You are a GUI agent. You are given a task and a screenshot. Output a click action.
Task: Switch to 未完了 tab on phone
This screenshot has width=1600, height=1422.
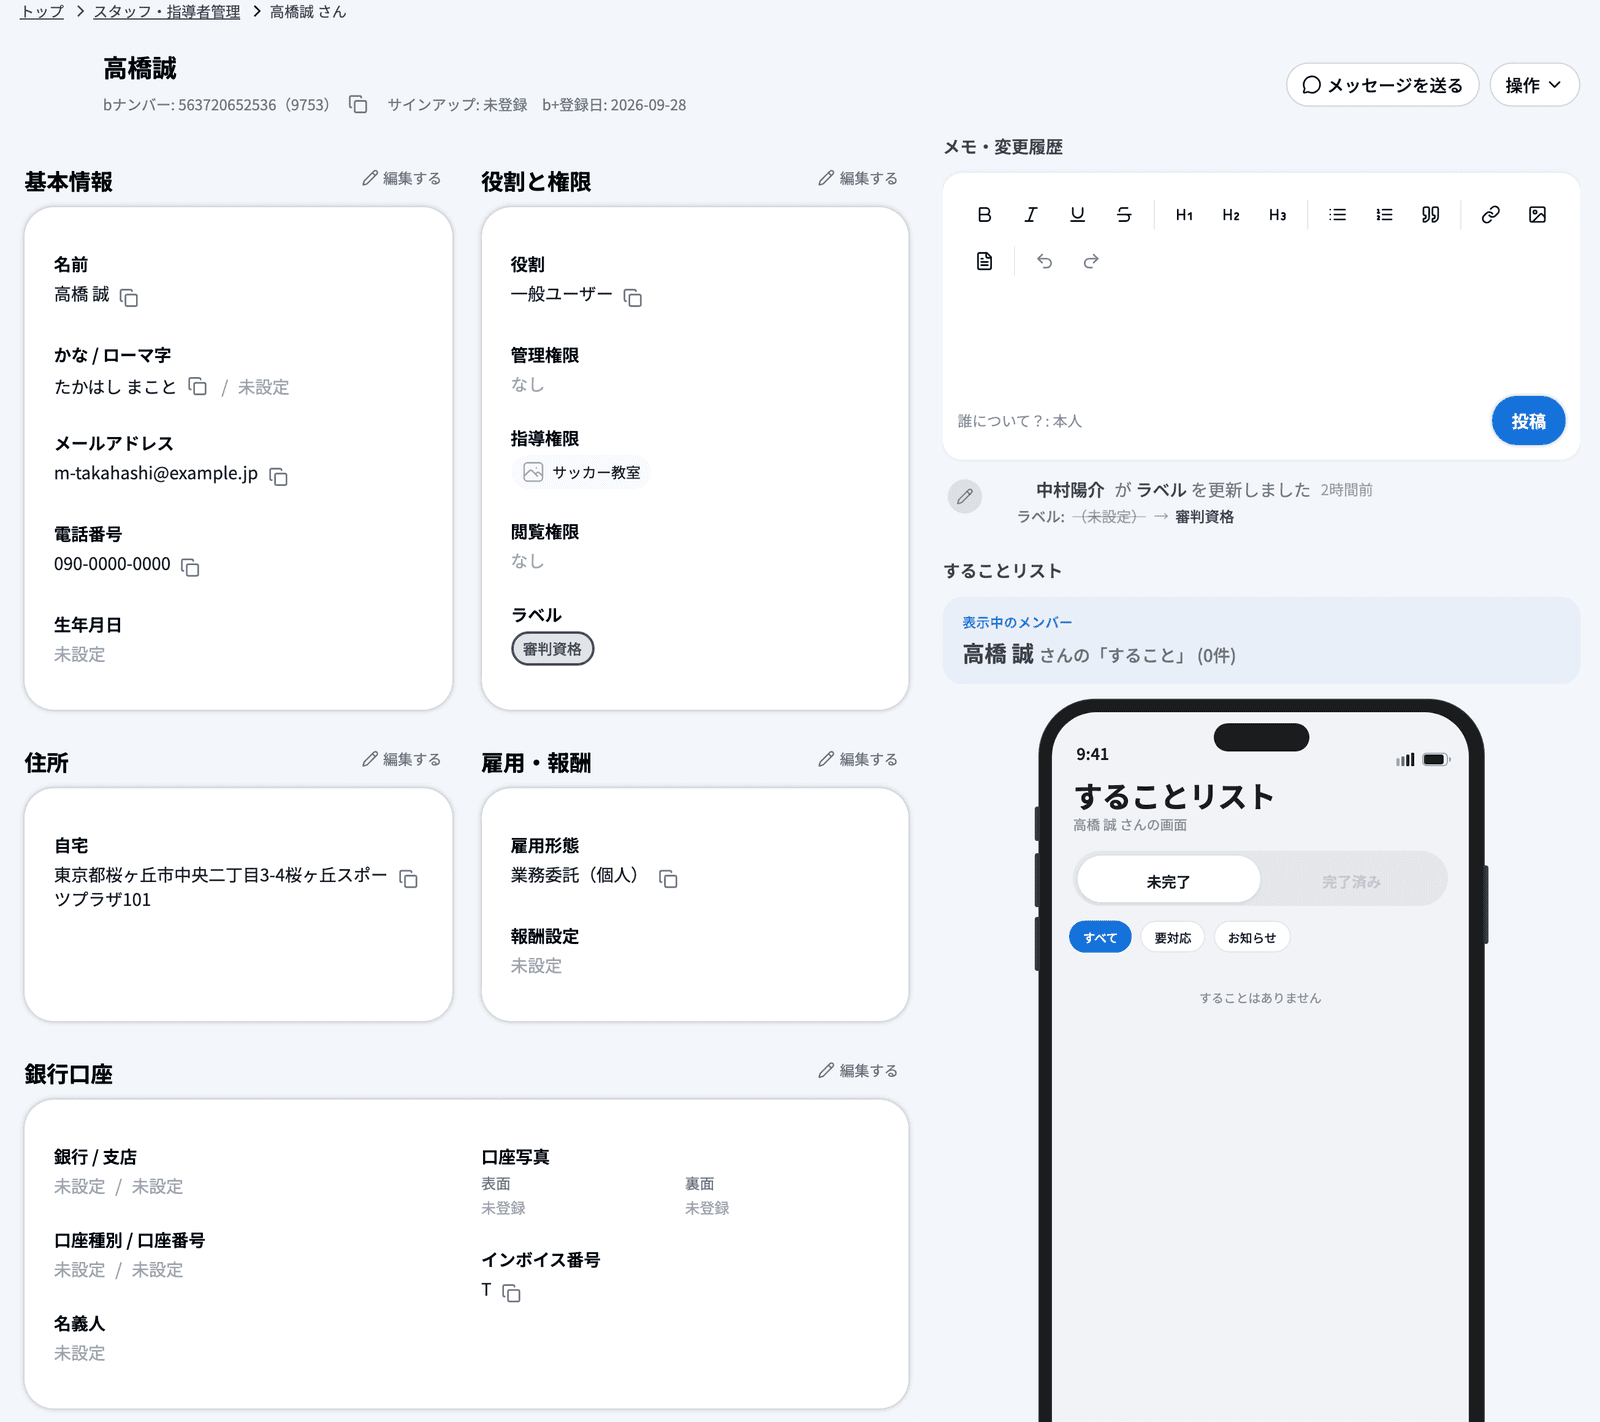click(x=1168, y=881)
